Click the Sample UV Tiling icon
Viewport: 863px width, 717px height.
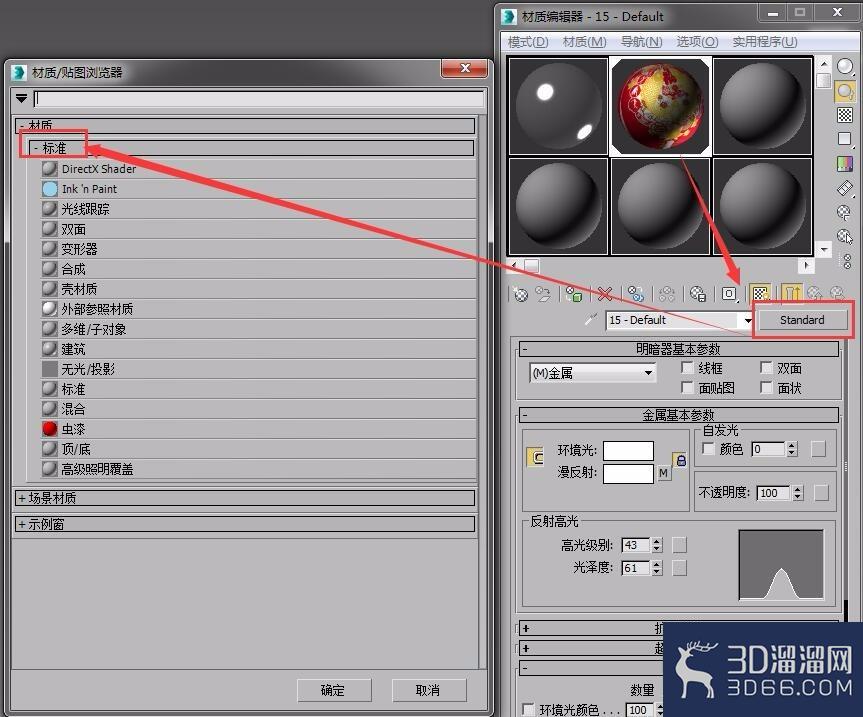click(845, 139)
